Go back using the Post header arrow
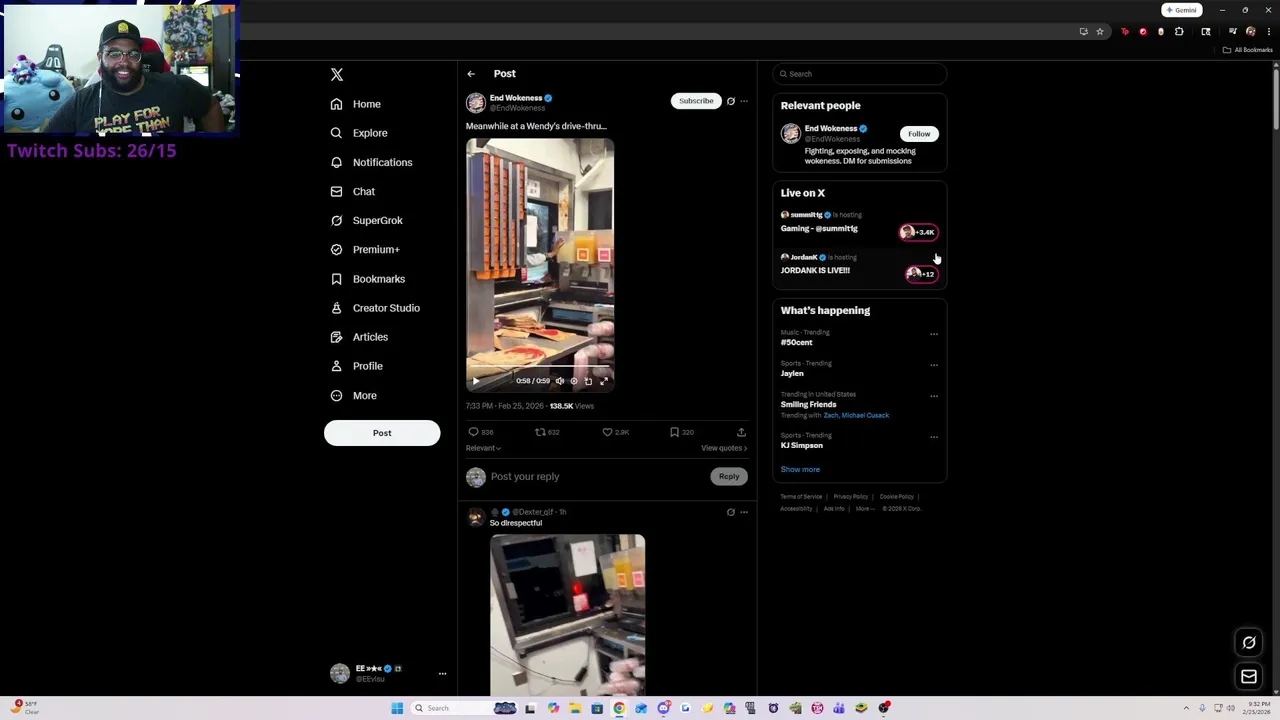Screen dimensions: 1280x720 pyautogui.click(x=471, y=74)
